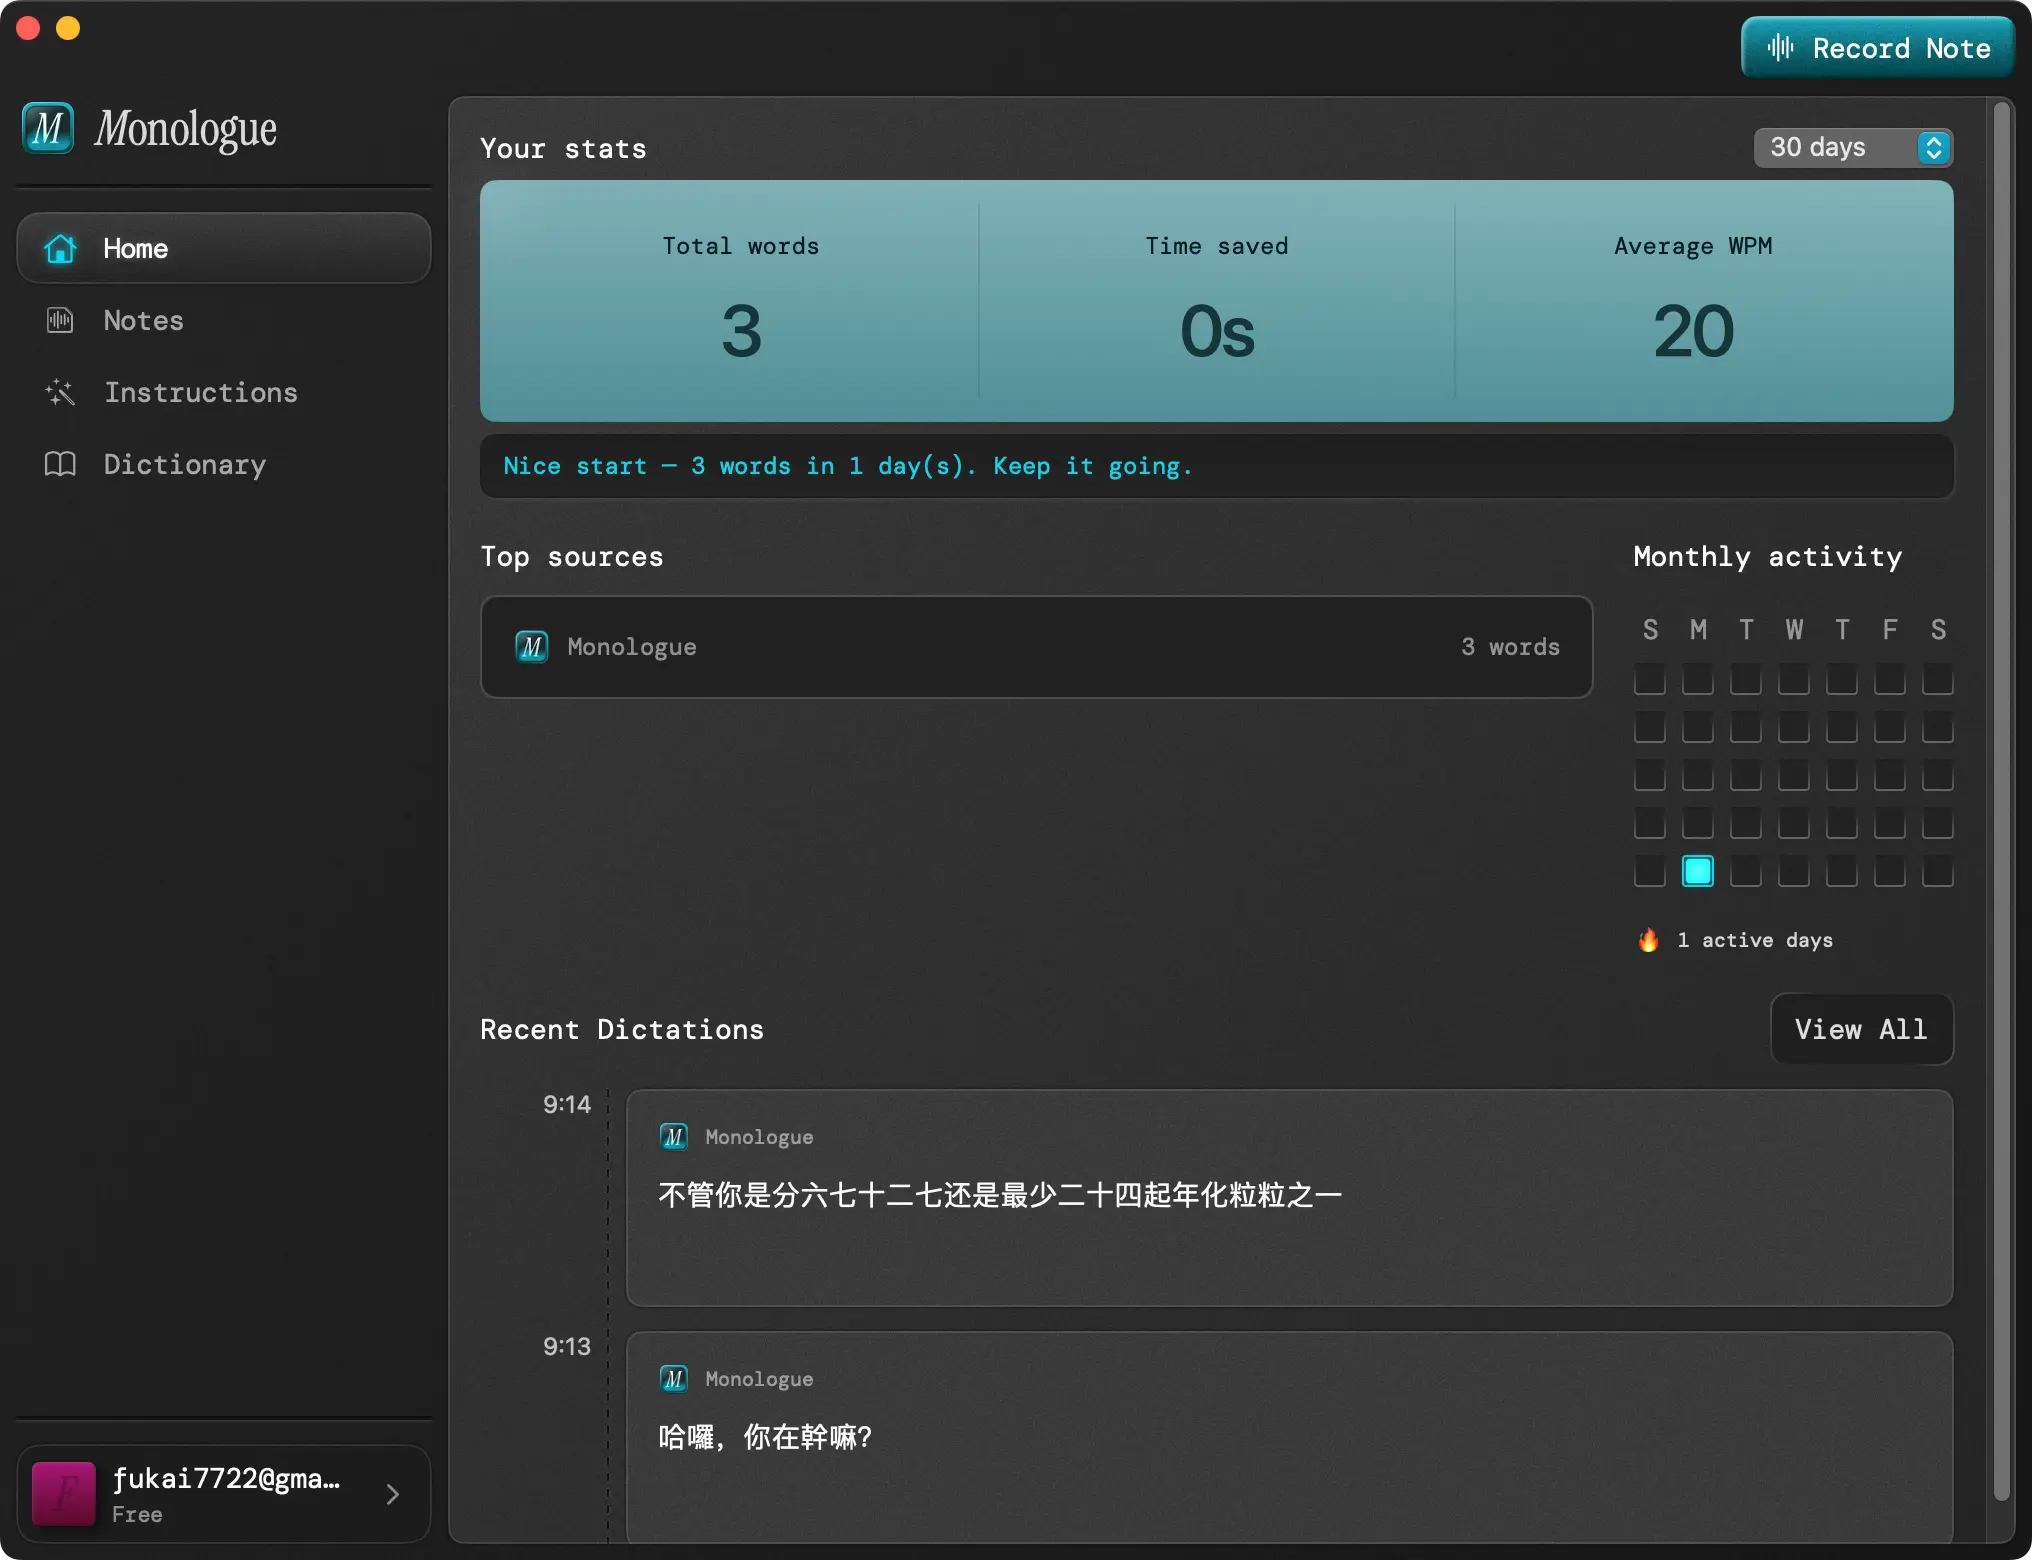This screenshot has height=1560, width=2032.
Task: Open the Instructions section
Action: pos(224,392)
